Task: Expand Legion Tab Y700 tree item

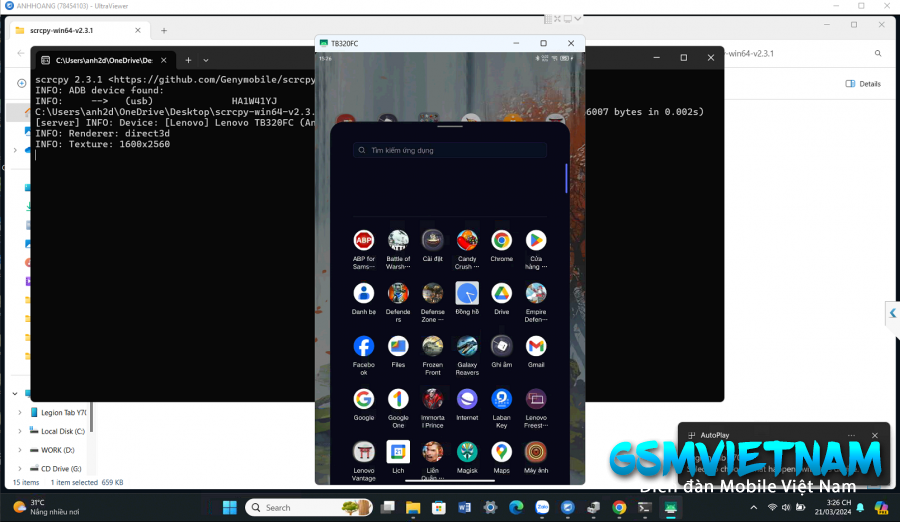Action: pyautogui.click(x=20, y=413)
